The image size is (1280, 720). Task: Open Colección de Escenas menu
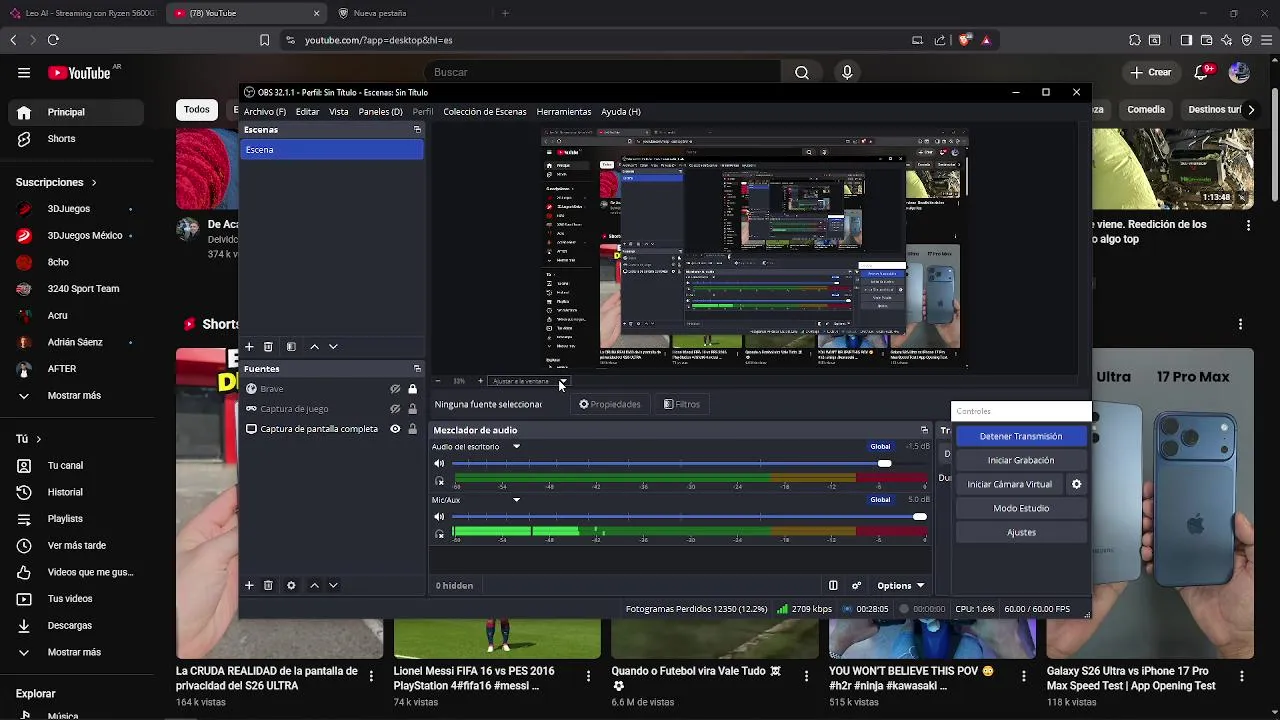(x=485, y=112)
